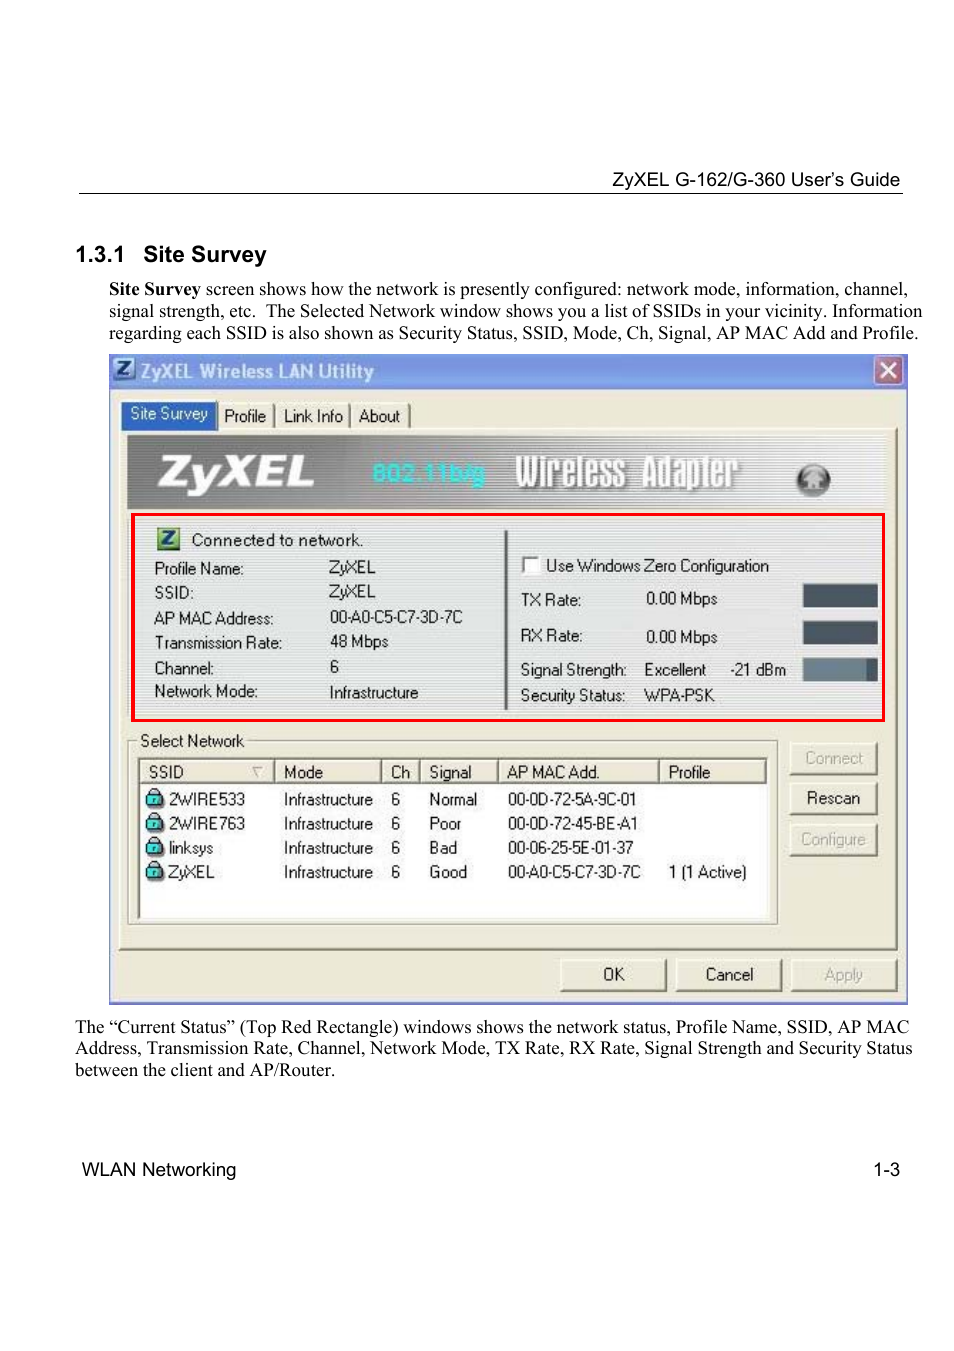Click the Rescan button
Viewport: 954px width, 1351px height.
(x=833, y=798)
